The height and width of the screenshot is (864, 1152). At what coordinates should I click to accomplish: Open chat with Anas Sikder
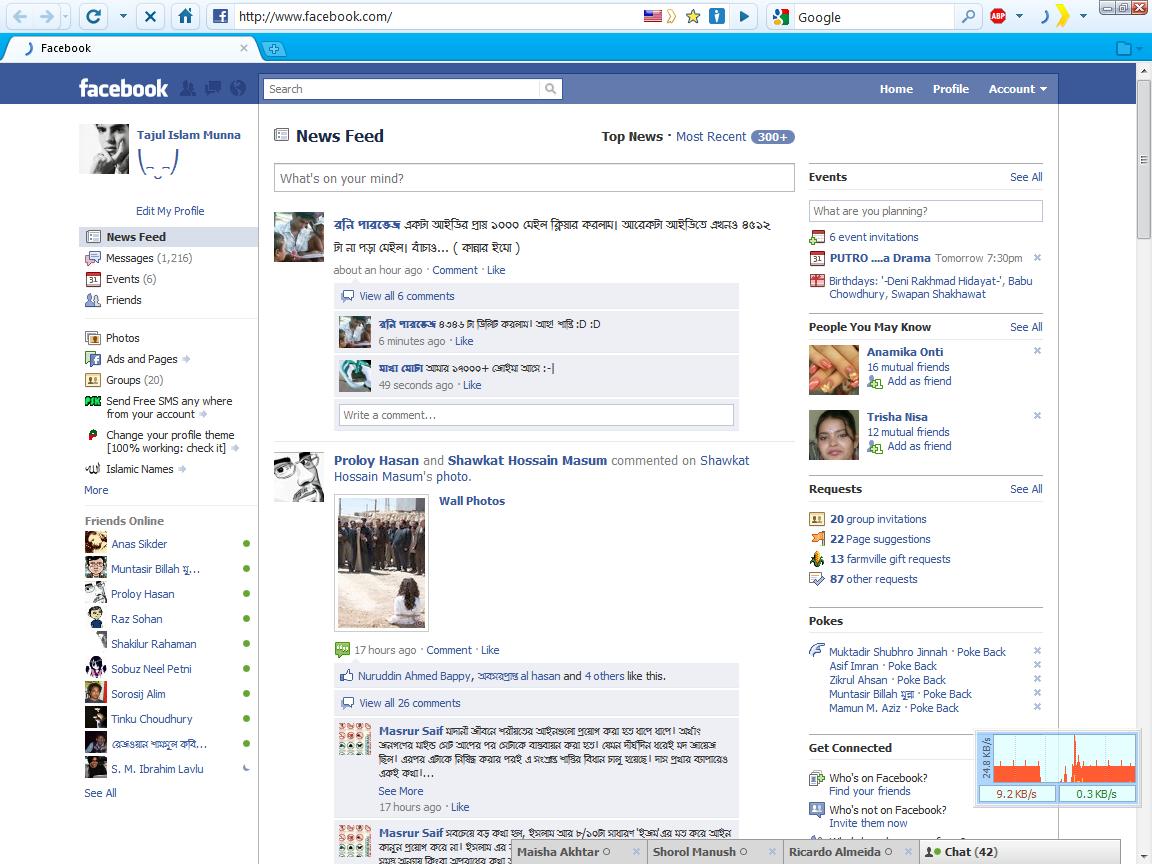pos(139,544)
